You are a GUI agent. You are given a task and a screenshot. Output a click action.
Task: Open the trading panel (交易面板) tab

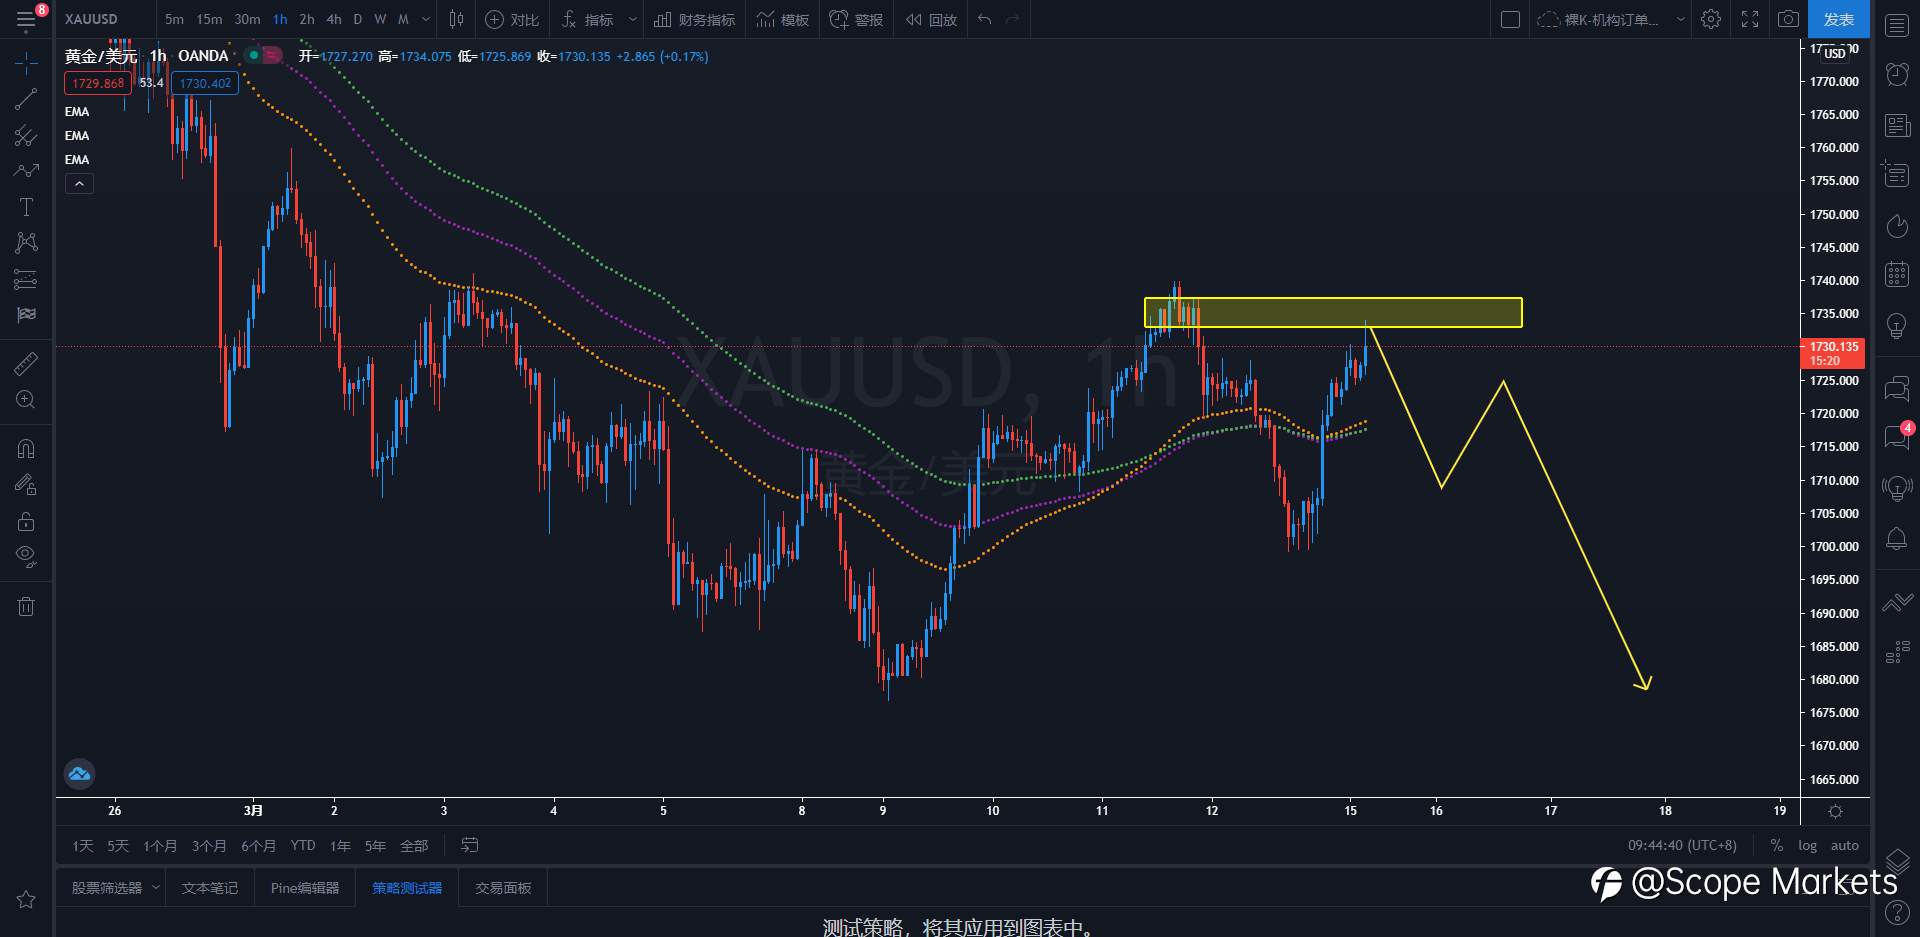[503, 888]
